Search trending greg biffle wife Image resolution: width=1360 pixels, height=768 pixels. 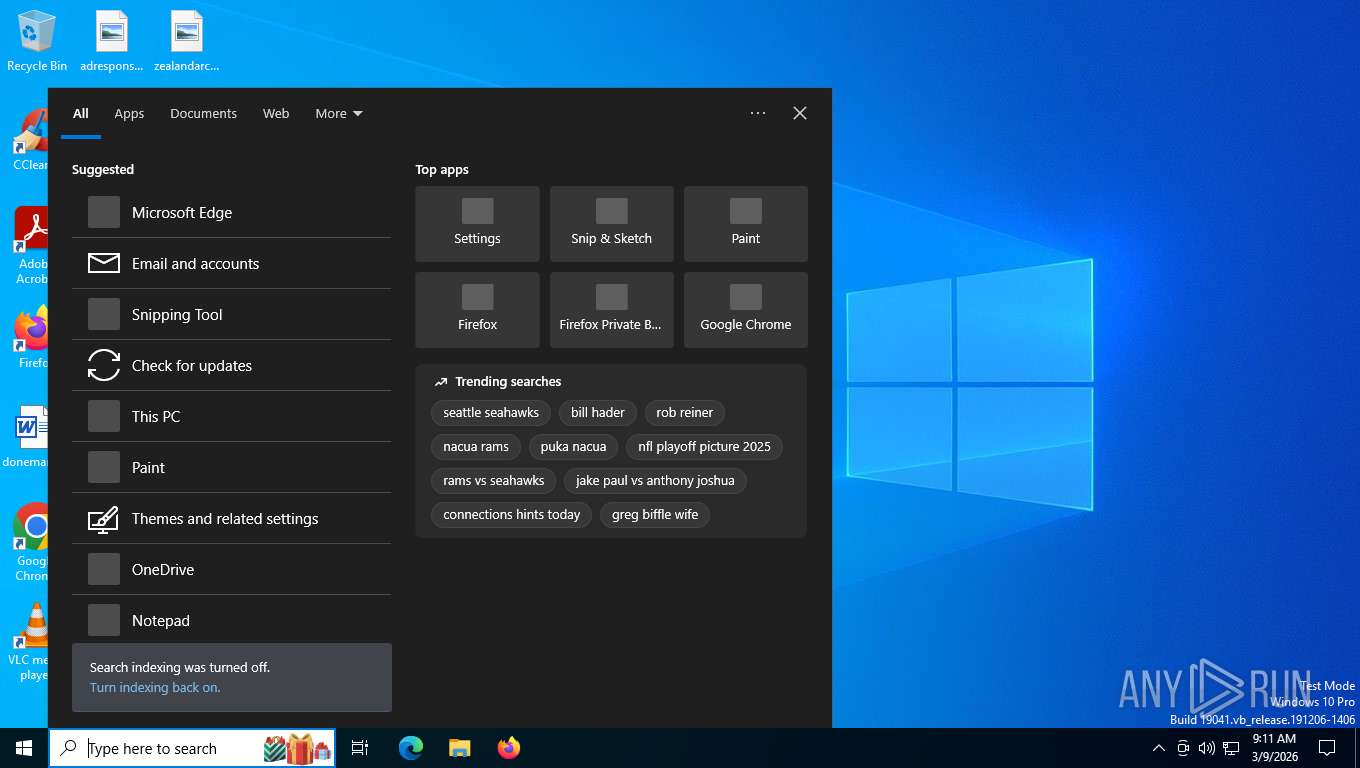(655, 514)
